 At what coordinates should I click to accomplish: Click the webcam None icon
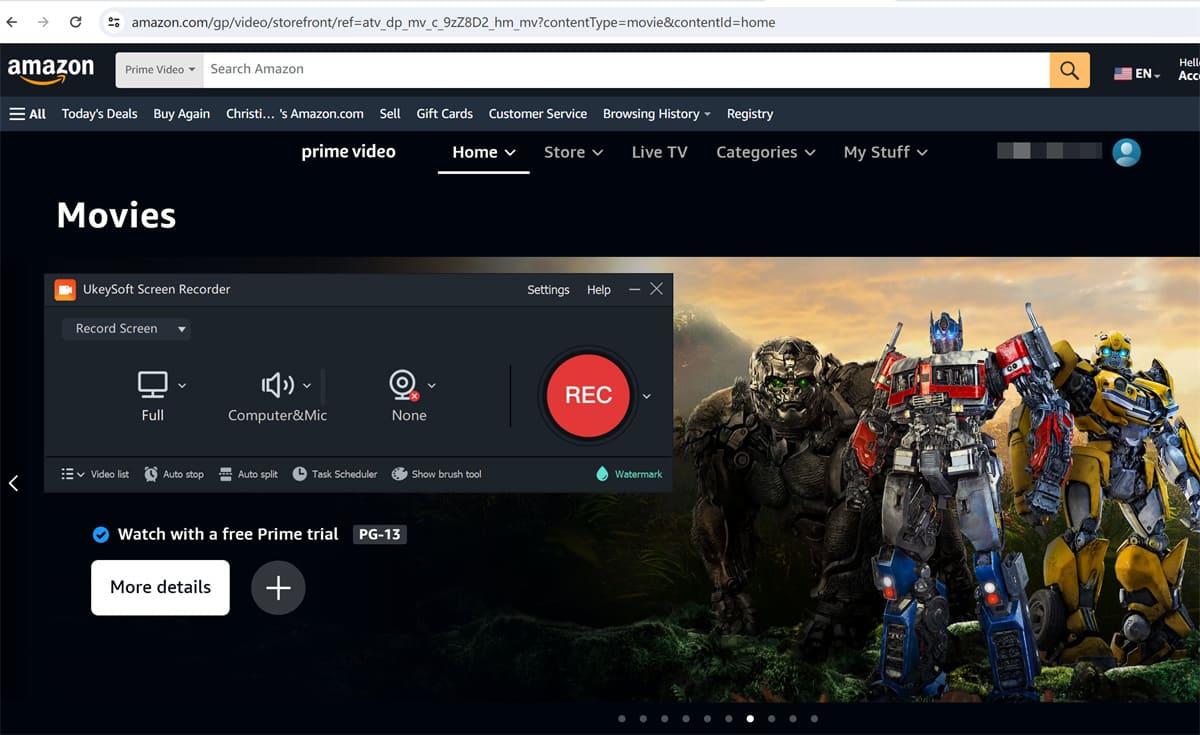(403, 385)
